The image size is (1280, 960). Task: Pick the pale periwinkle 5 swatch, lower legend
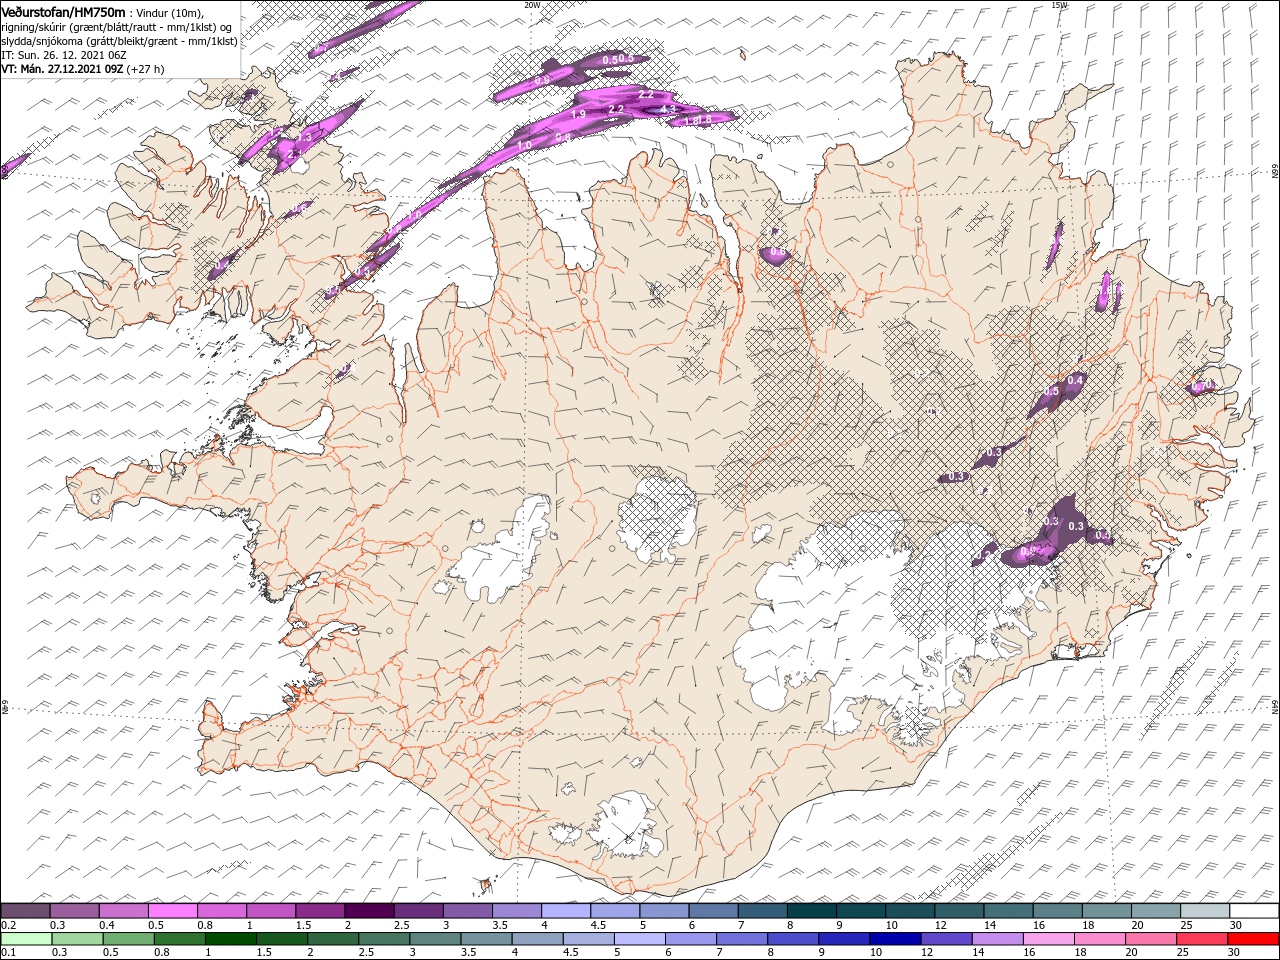click(x=639, y=939)
